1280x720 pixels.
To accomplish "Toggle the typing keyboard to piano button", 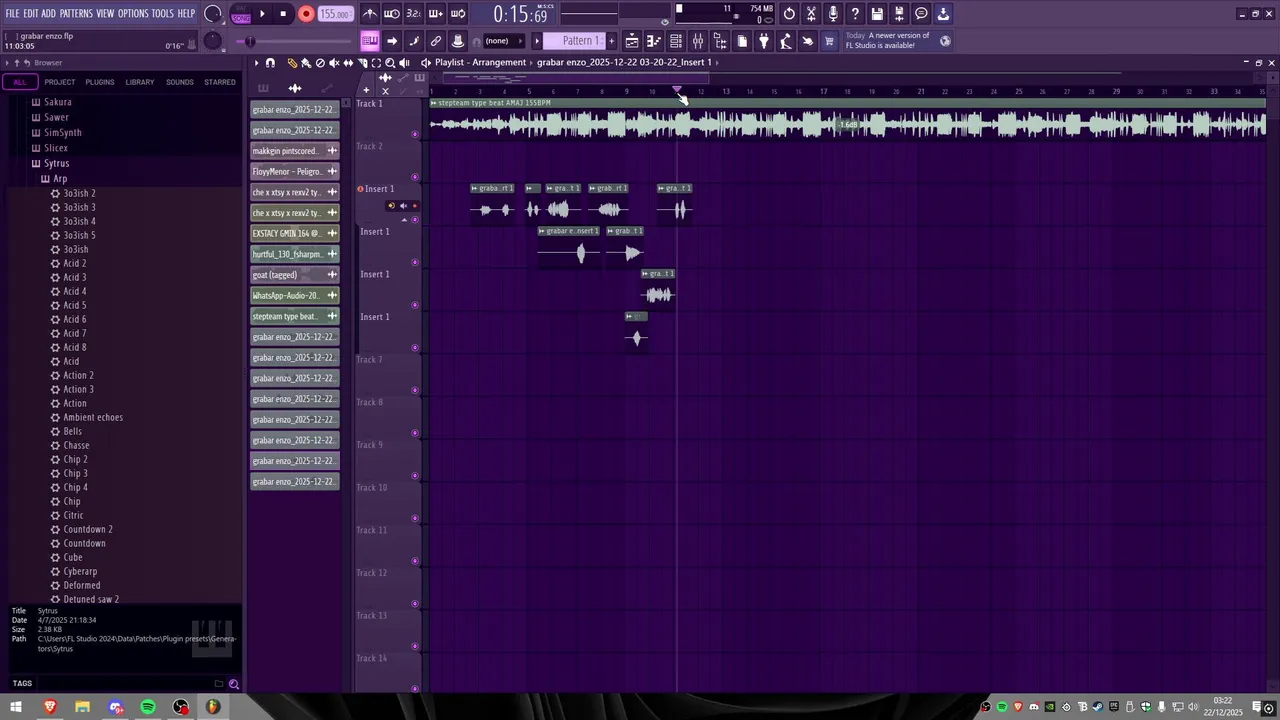I will pyautogui.click(x=370, y=41).
